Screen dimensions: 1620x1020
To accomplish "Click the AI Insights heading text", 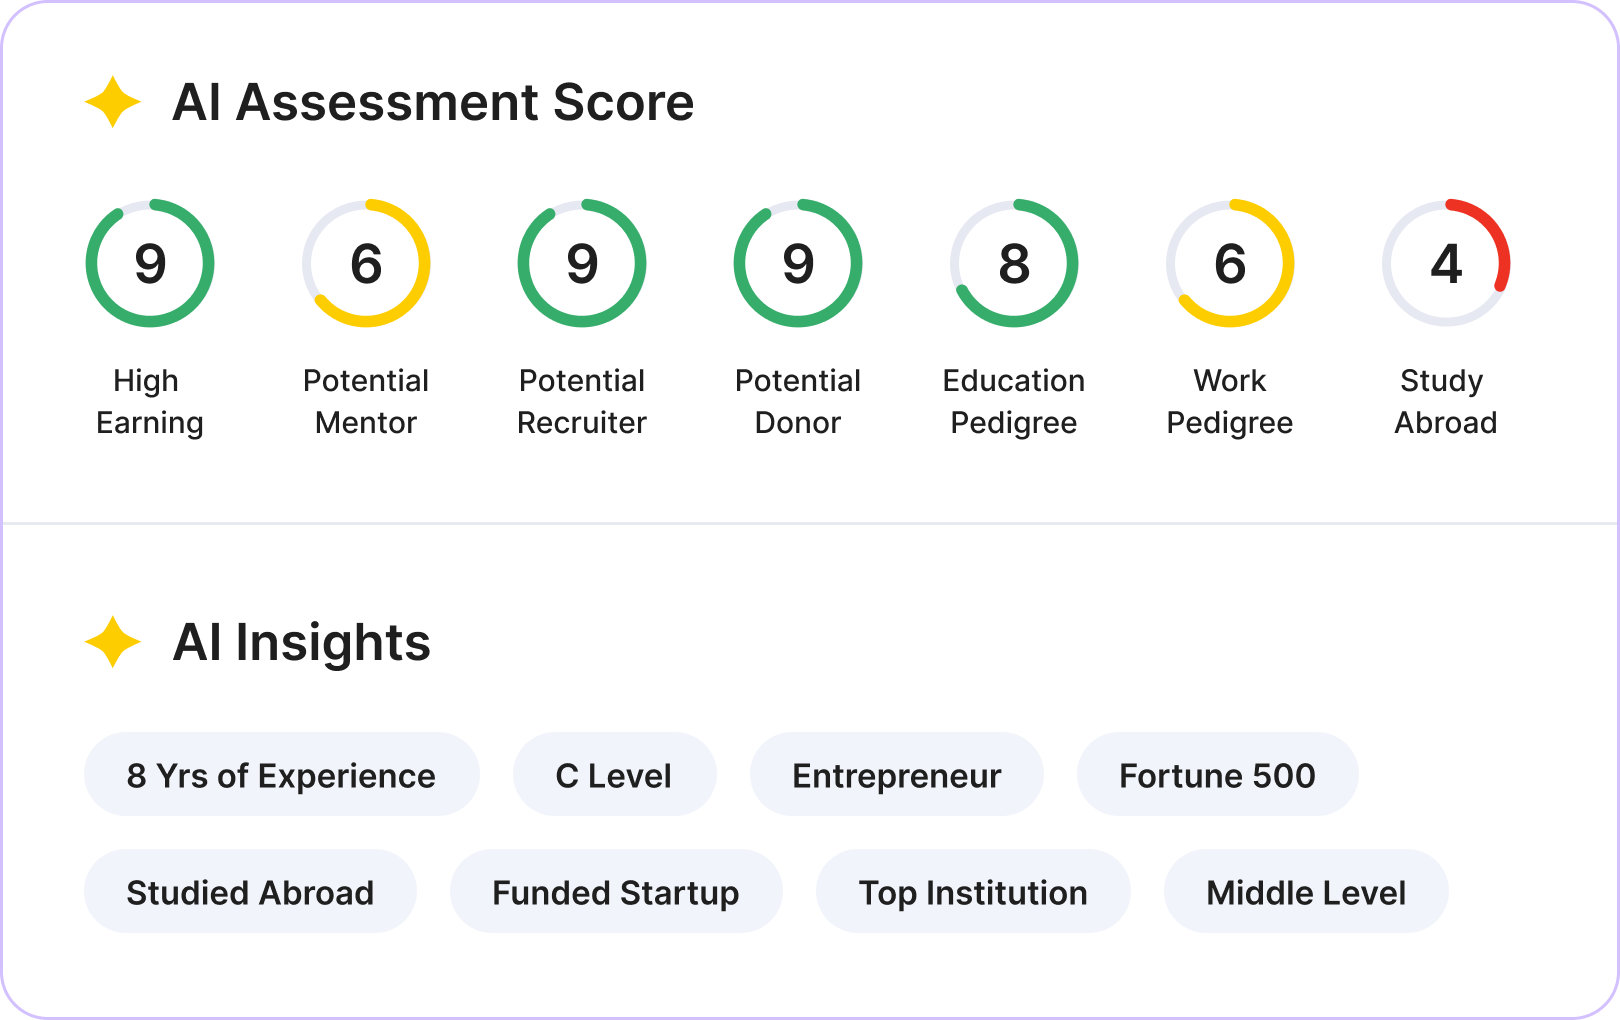I will pos(301,642).
